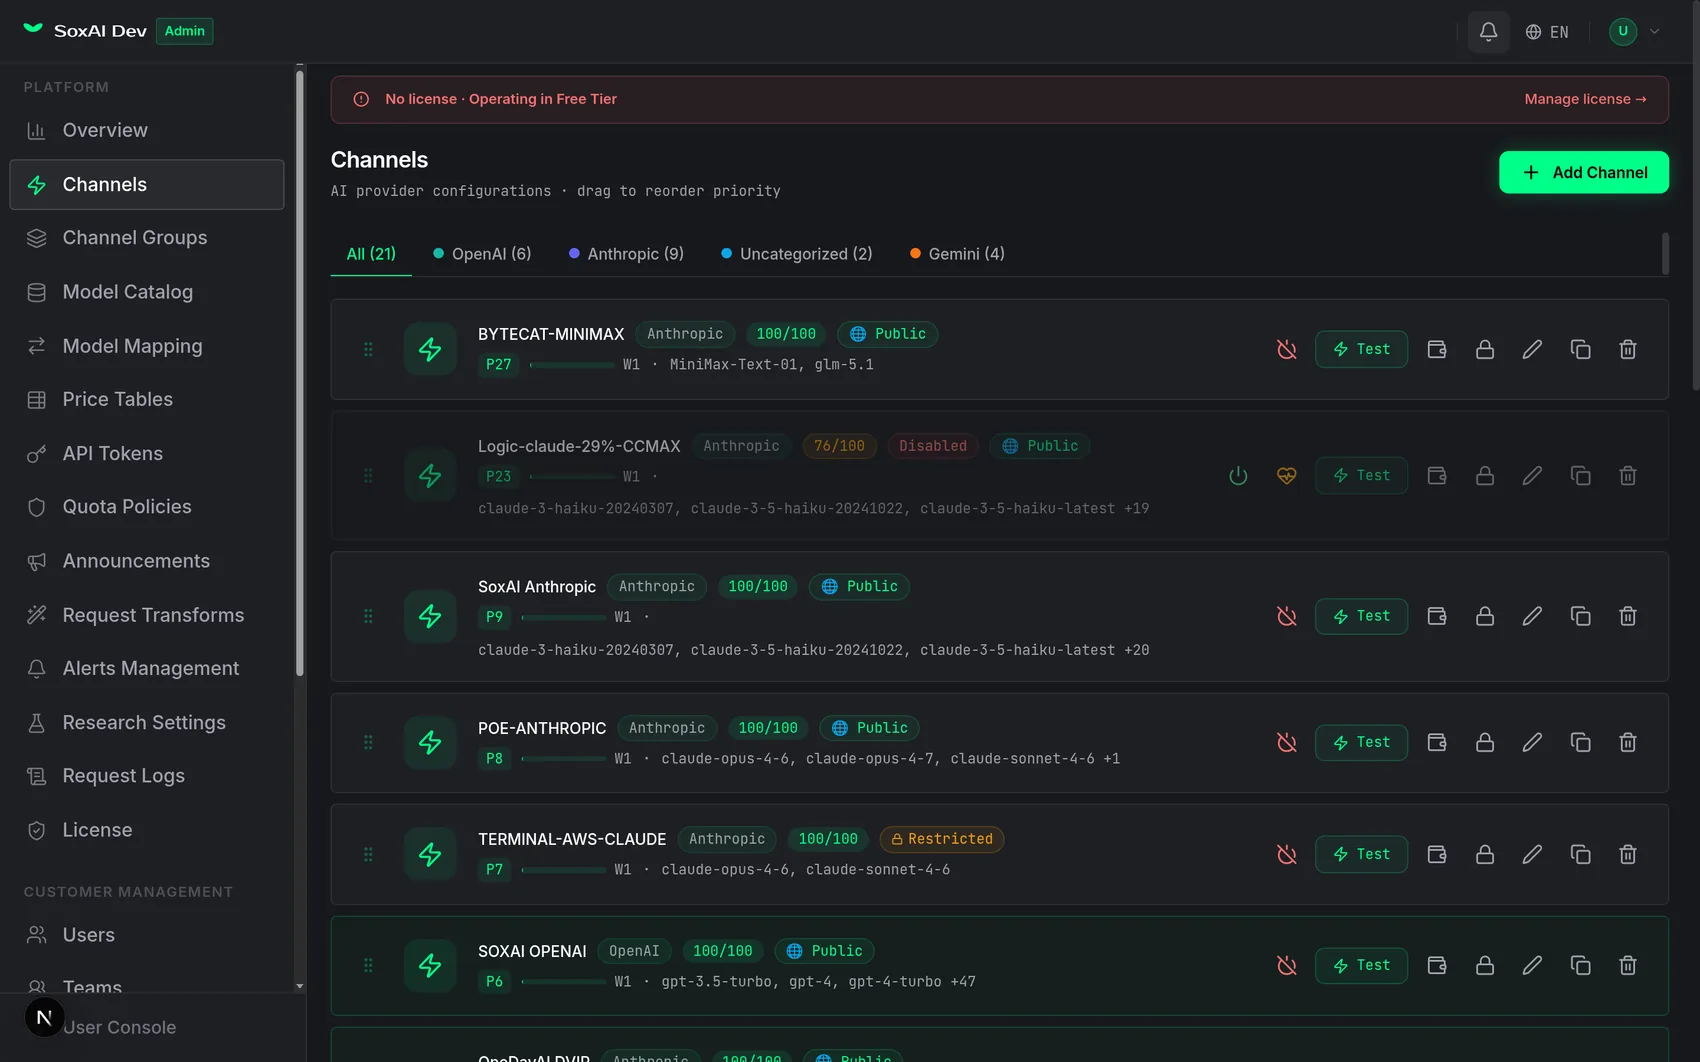Delete the TERMINAL-AWS-CLAUDE channel
The image size is (1700, 1062).
coord(1628,854)
